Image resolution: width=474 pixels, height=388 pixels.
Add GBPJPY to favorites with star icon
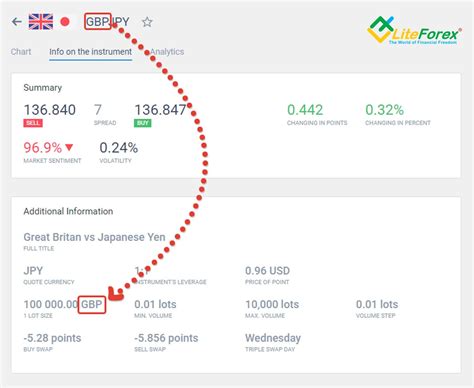coord(147,22)
